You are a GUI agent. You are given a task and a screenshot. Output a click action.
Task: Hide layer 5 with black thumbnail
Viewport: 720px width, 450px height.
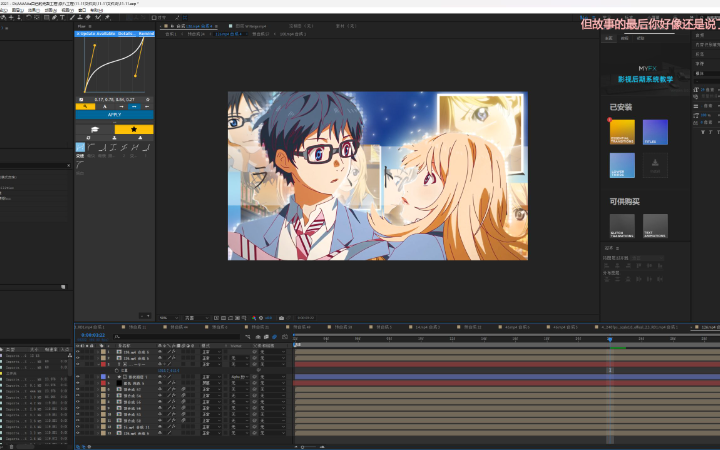point(78,382)
